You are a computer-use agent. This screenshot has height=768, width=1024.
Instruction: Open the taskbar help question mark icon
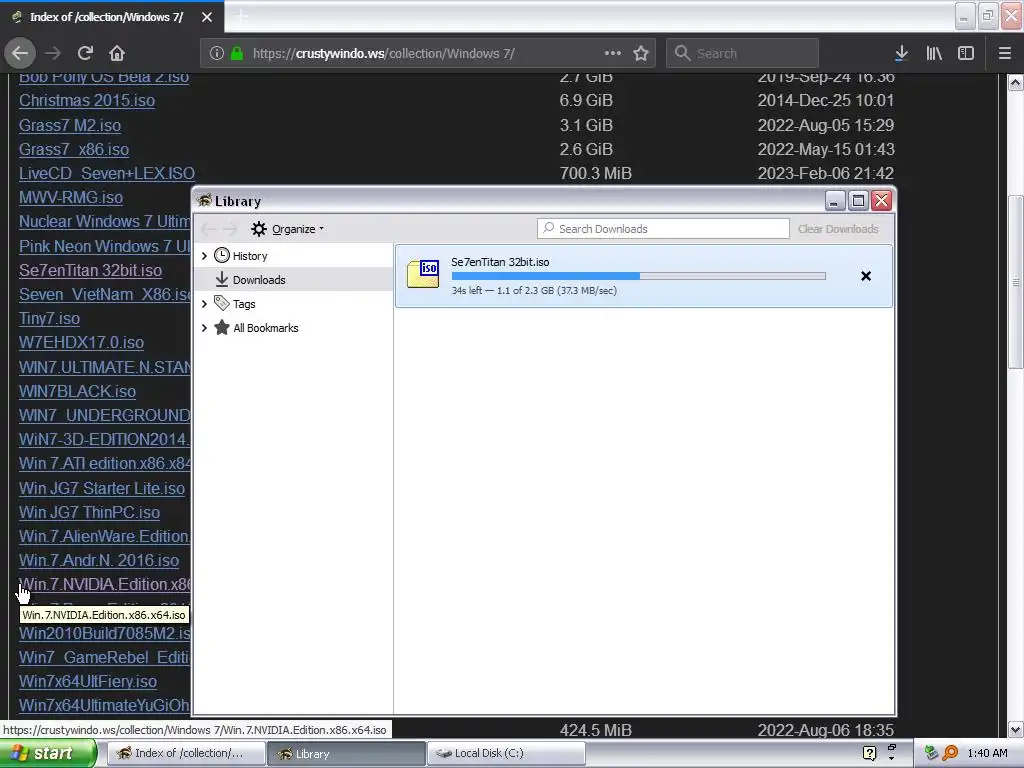869,753
